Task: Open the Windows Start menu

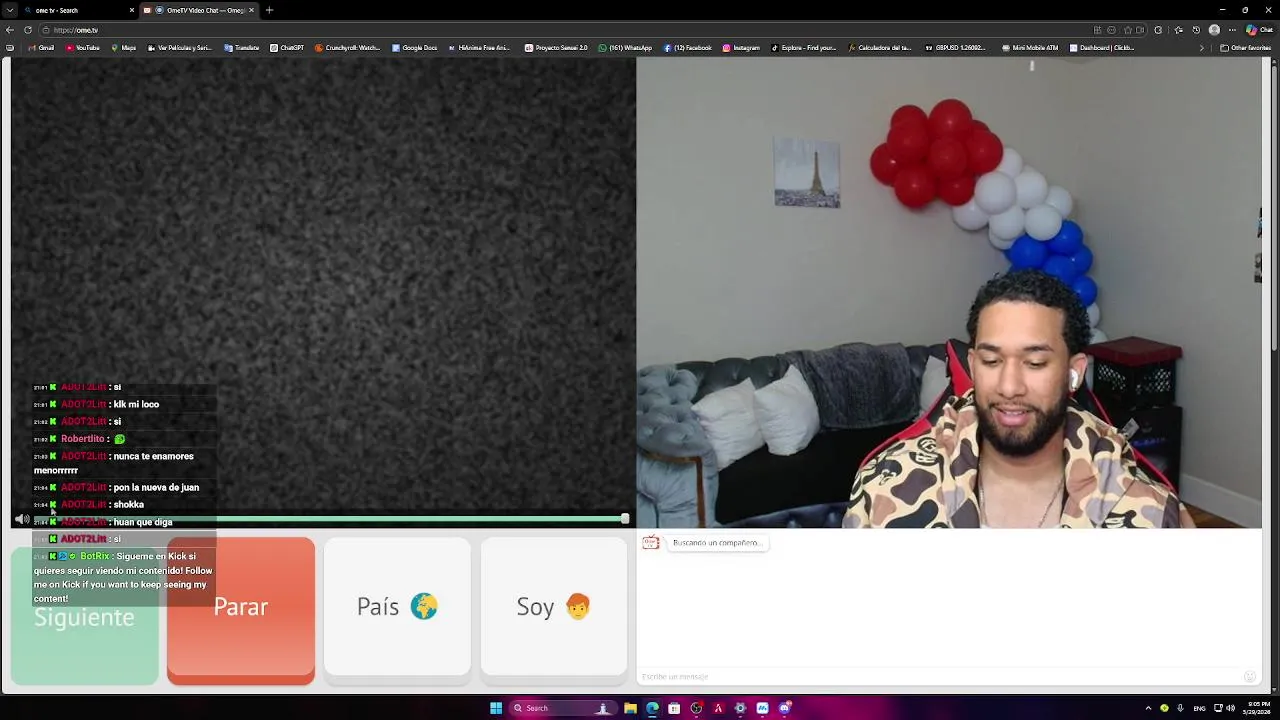Action: pyautogui.click(x=496, y=708)
